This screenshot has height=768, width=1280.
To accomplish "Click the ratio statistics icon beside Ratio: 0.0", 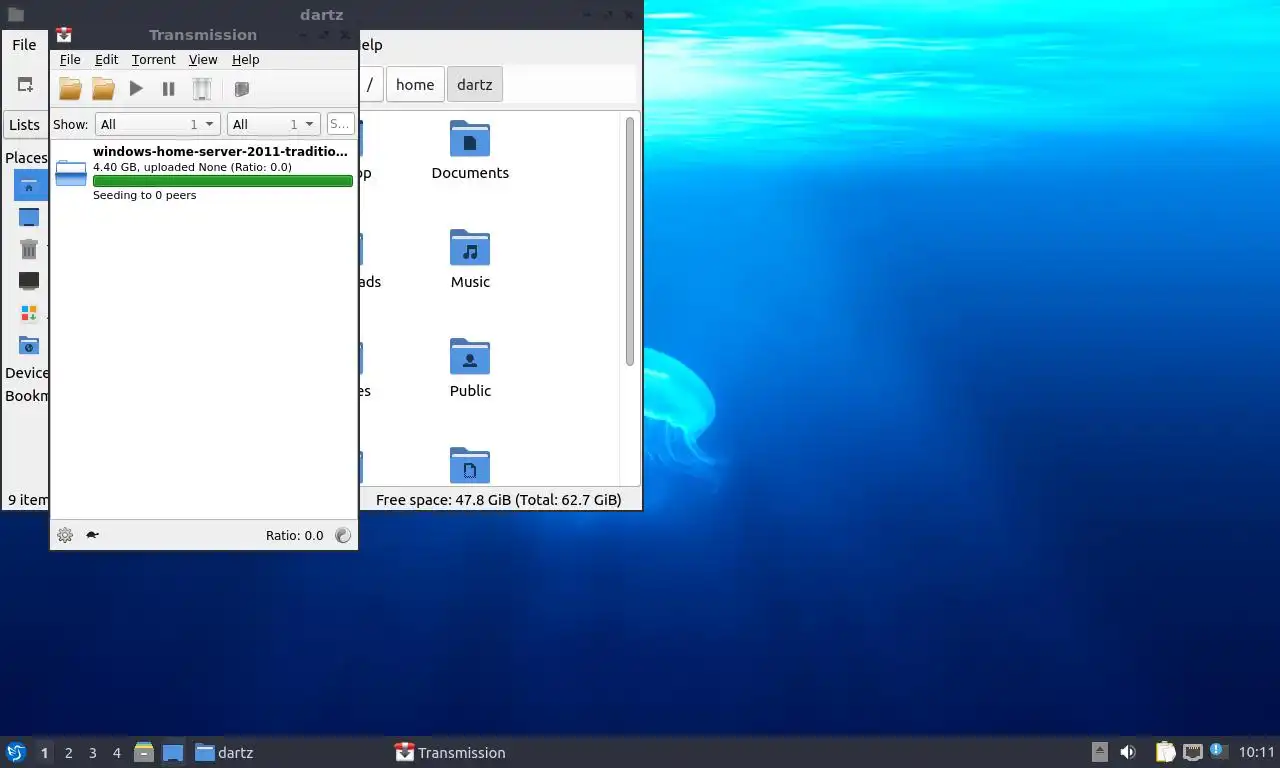I will tap(343, 535).
